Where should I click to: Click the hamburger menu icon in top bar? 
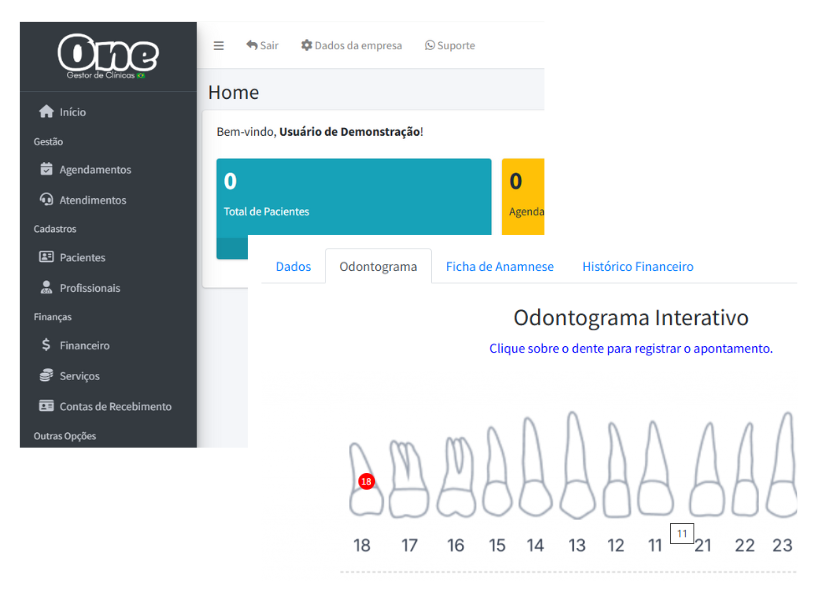(x=218, y=46)
